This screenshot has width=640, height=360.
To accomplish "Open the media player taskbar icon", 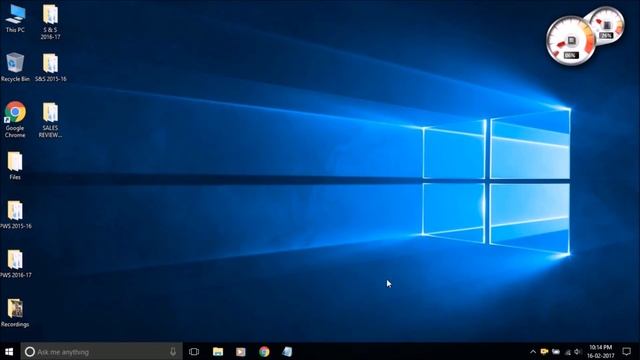I will coord(241,352).
